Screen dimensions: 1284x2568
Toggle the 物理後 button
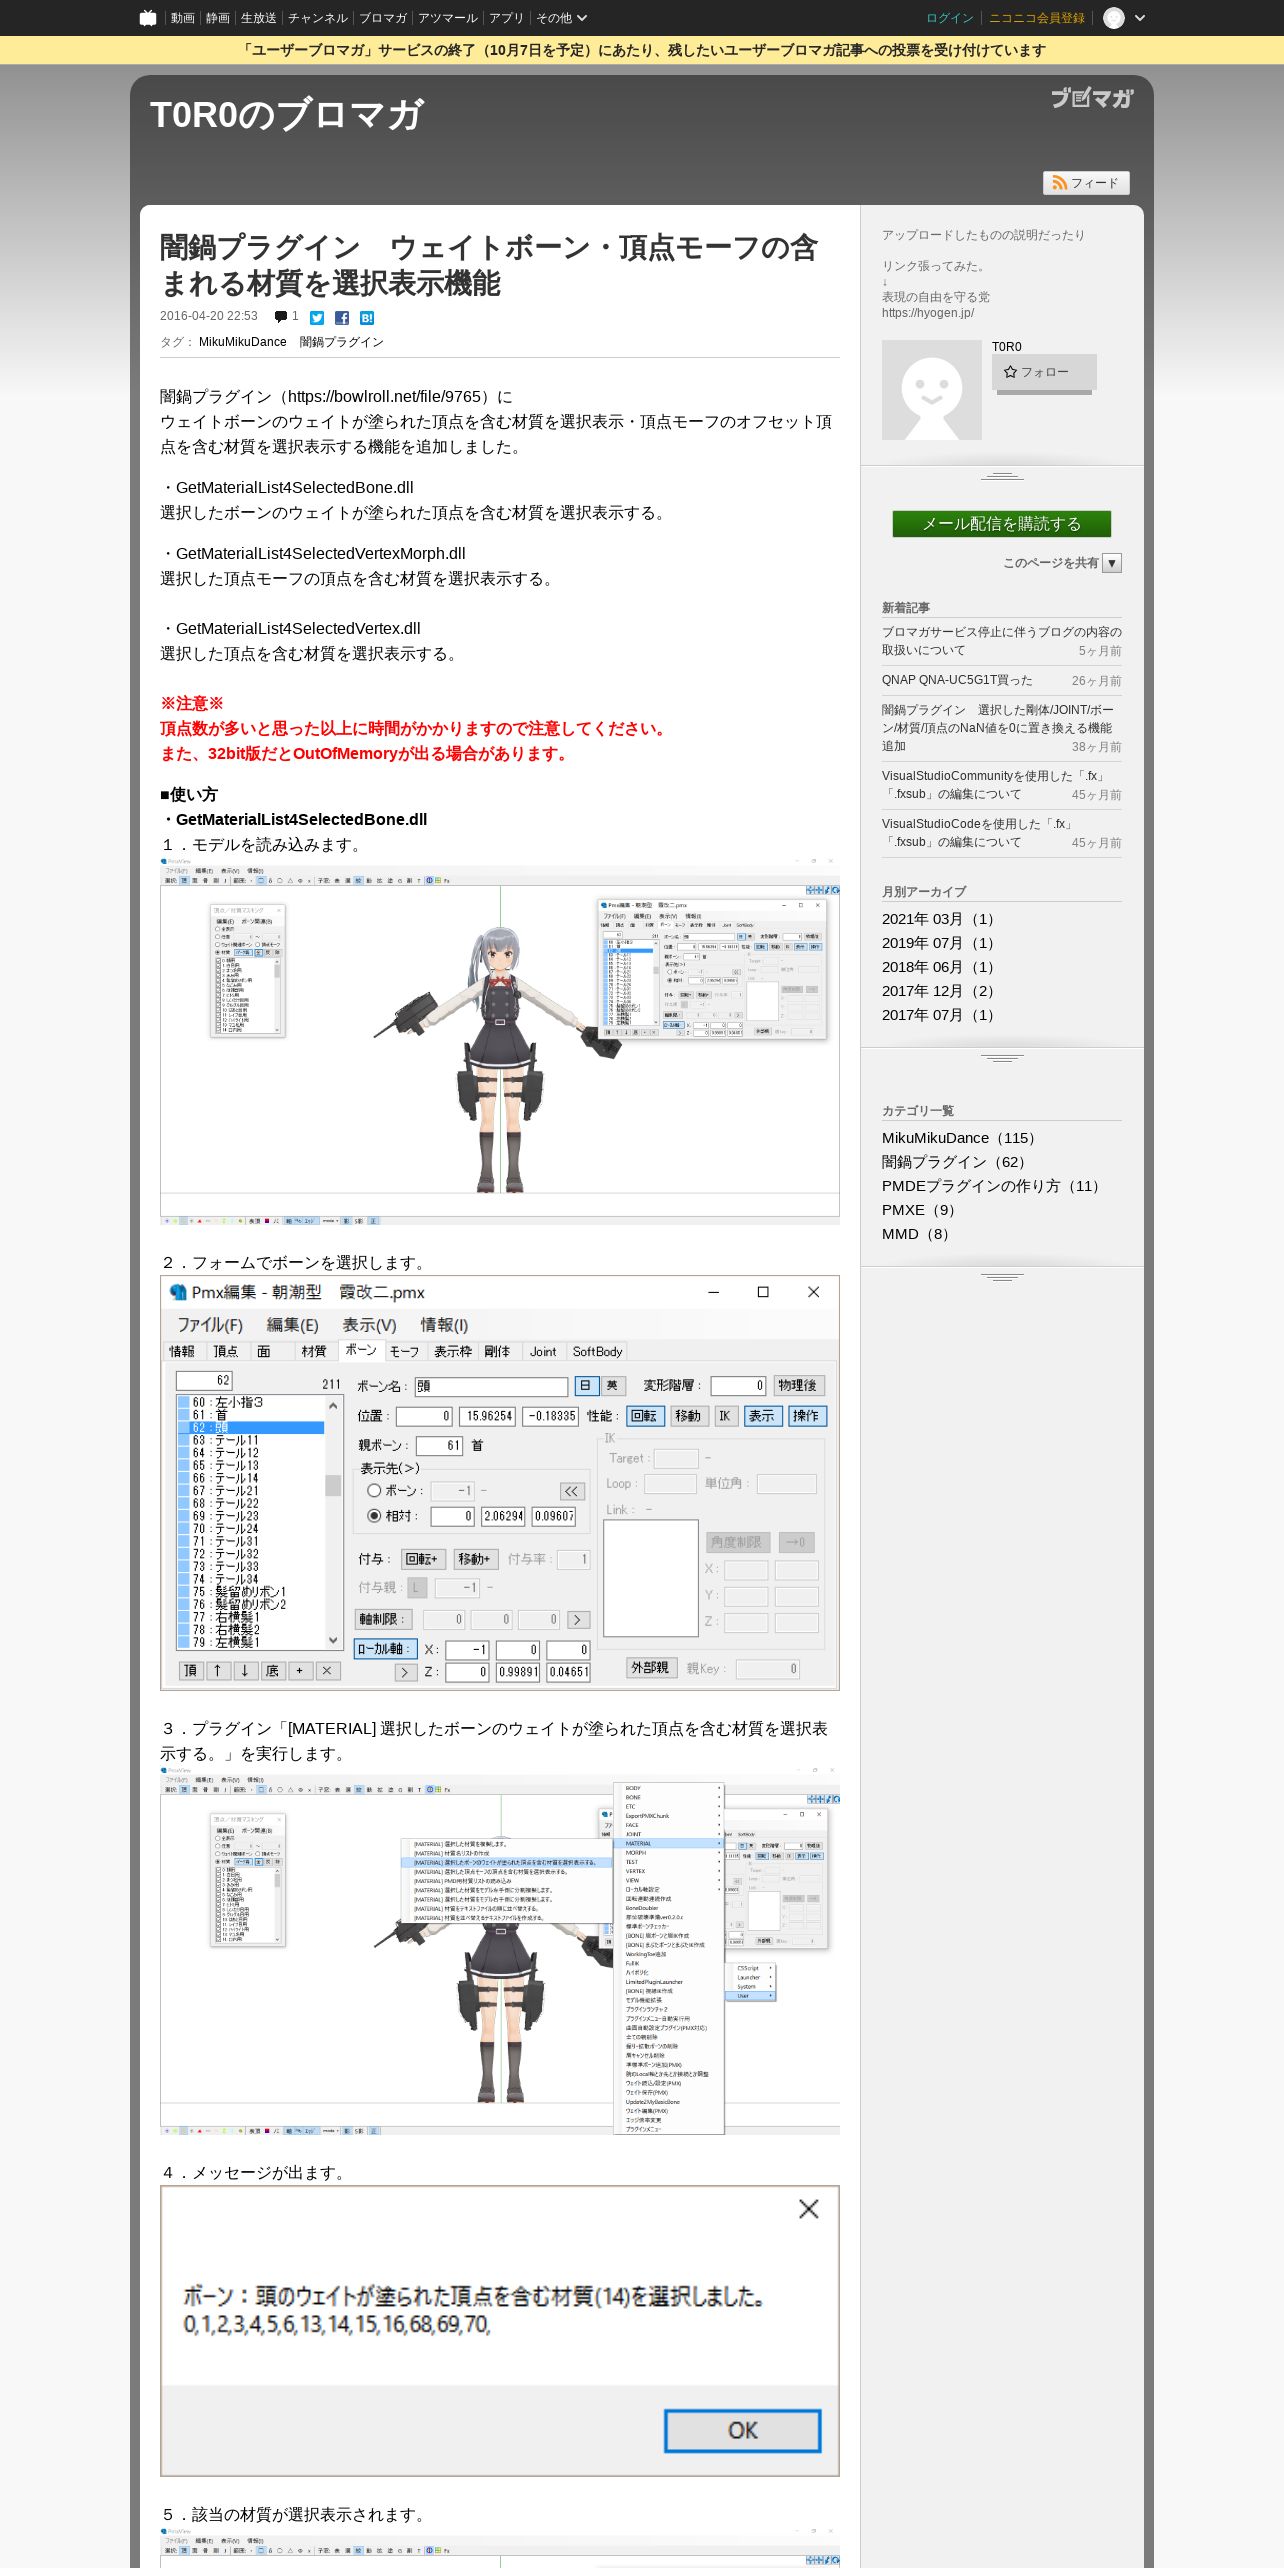point(798,1386)
